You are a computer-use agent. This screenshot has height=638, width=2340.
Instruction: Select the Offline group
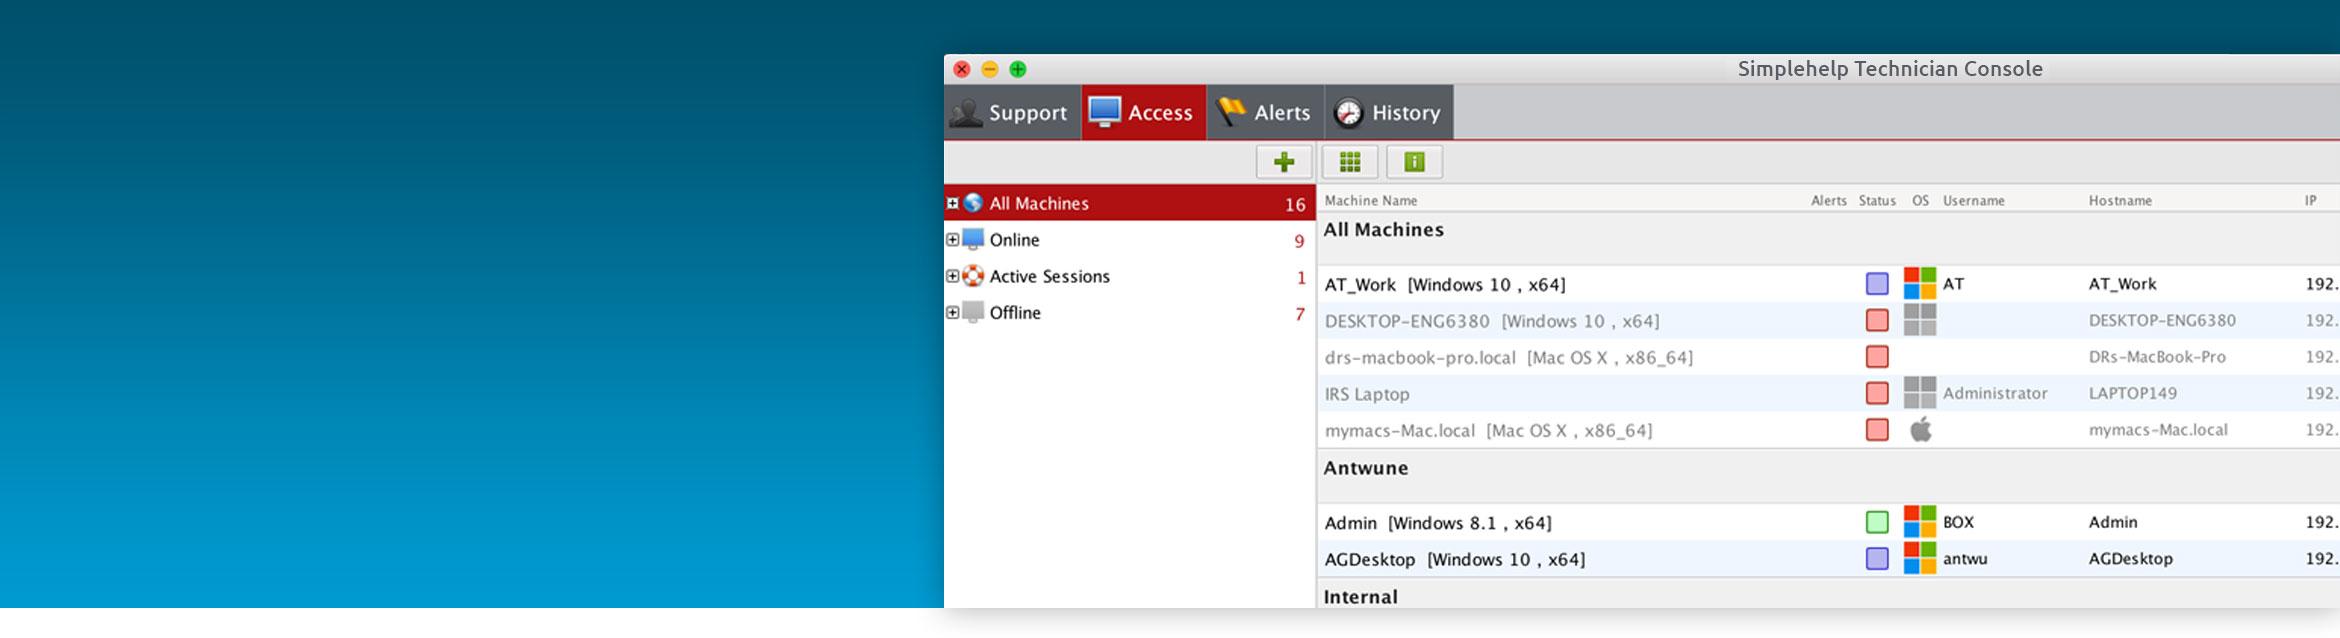1130,312
